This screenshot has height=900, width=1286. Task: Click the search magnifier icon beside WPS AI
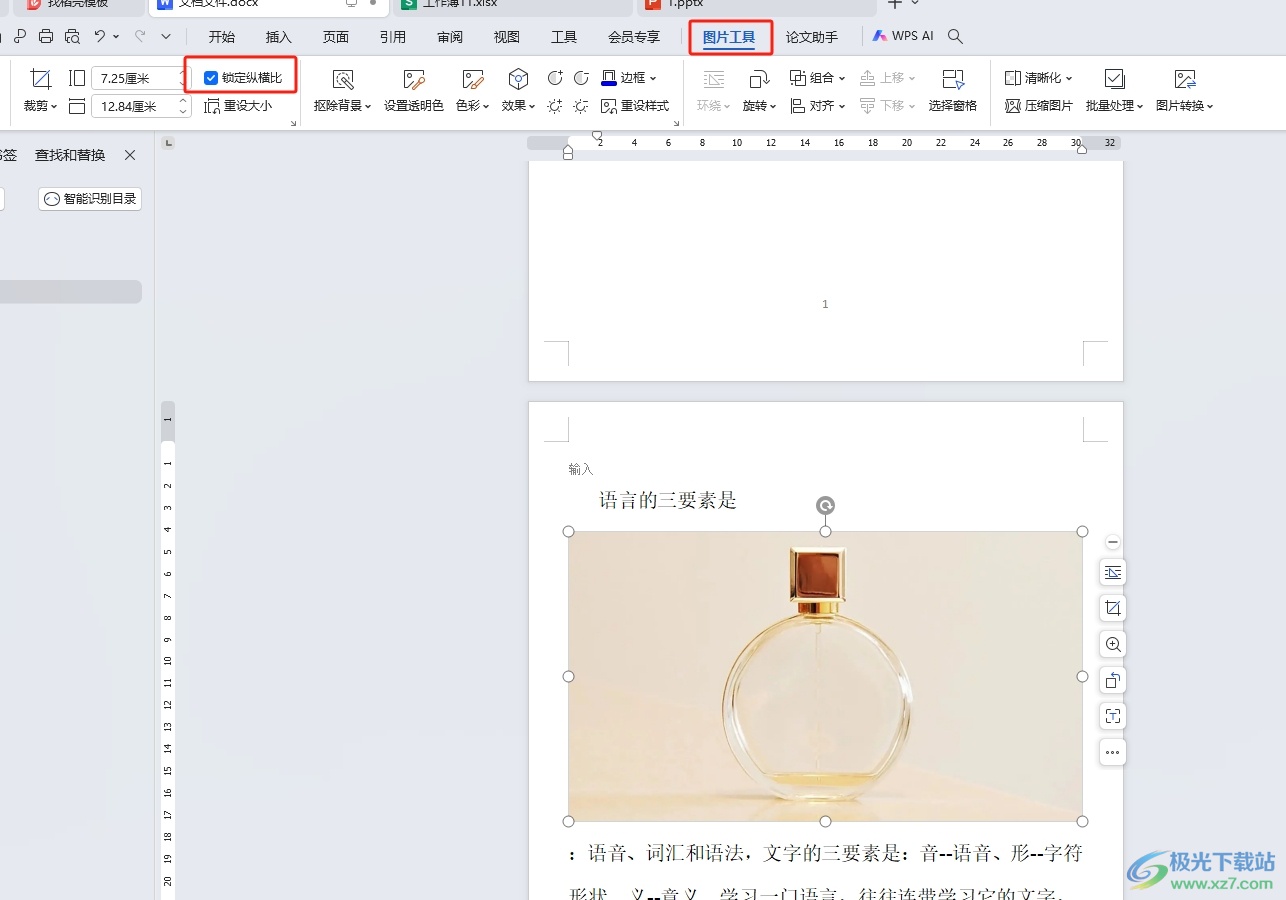point(955,36)
